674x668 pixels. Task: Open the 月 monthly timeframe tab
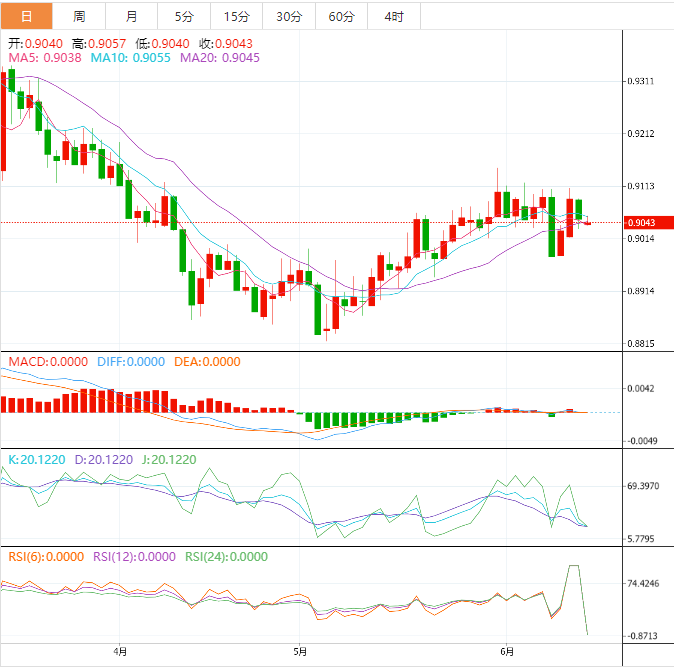132,16
